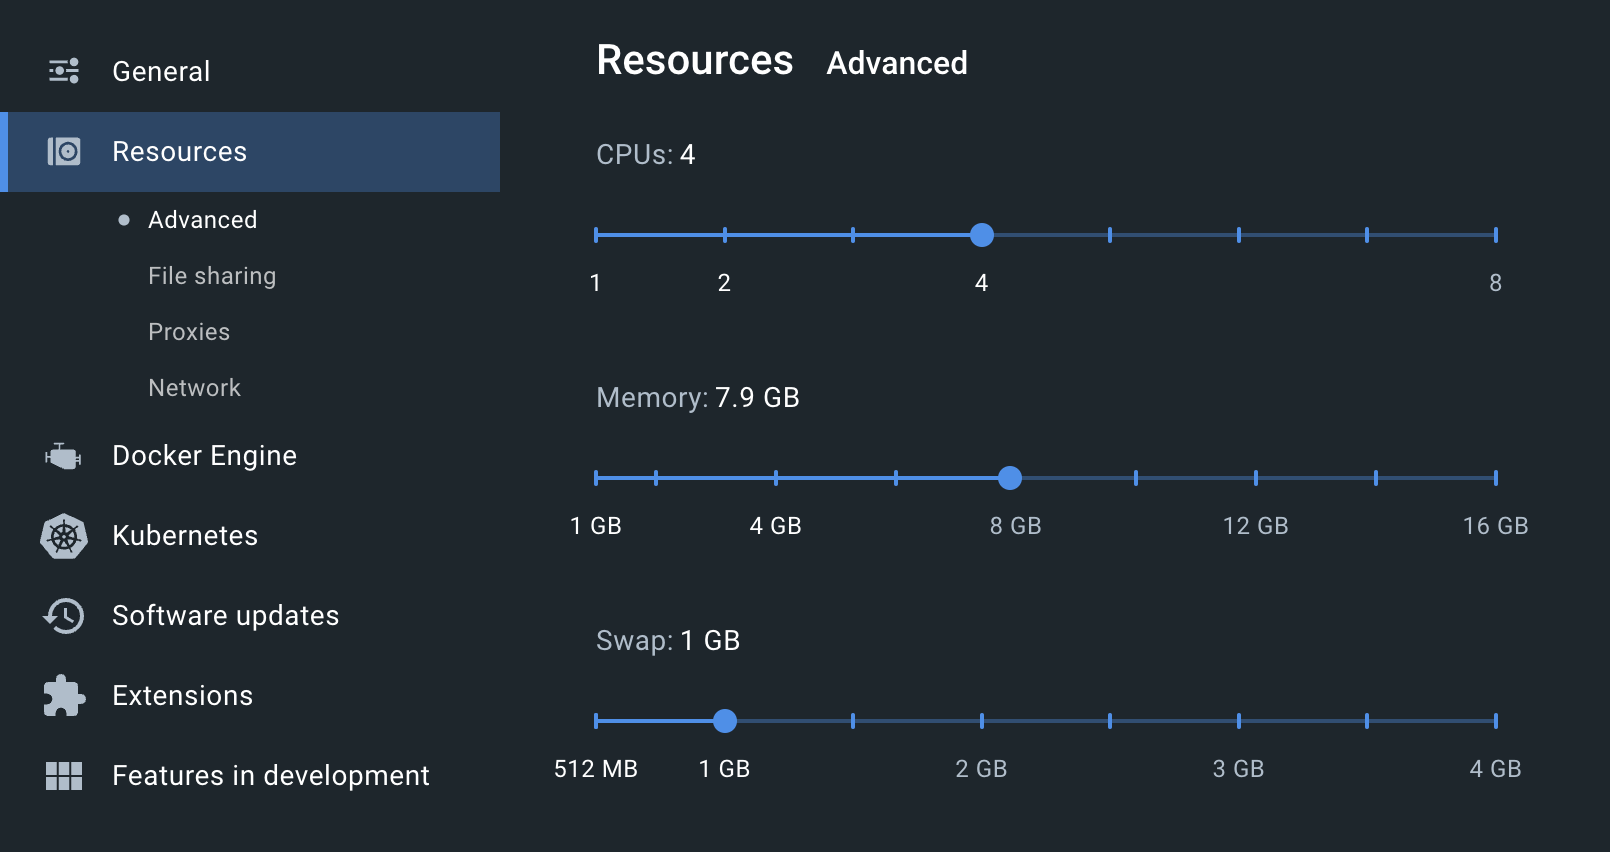Image resolution: width=1610 pixels, height=852 pixels.
Task: Open File sharing under Resources
Action: point(212,276)
